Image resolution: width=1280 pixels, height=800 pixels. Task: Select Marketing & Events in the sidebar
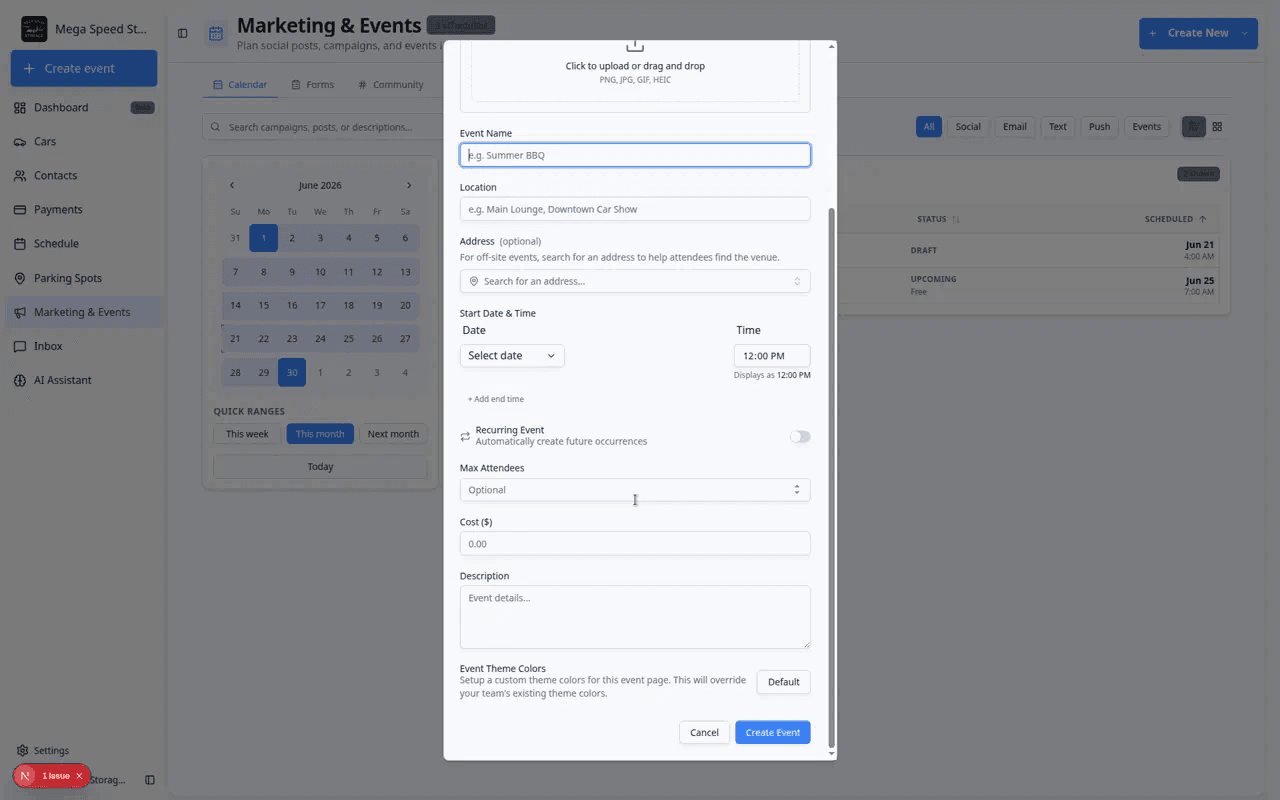click(x=82, y=312)
